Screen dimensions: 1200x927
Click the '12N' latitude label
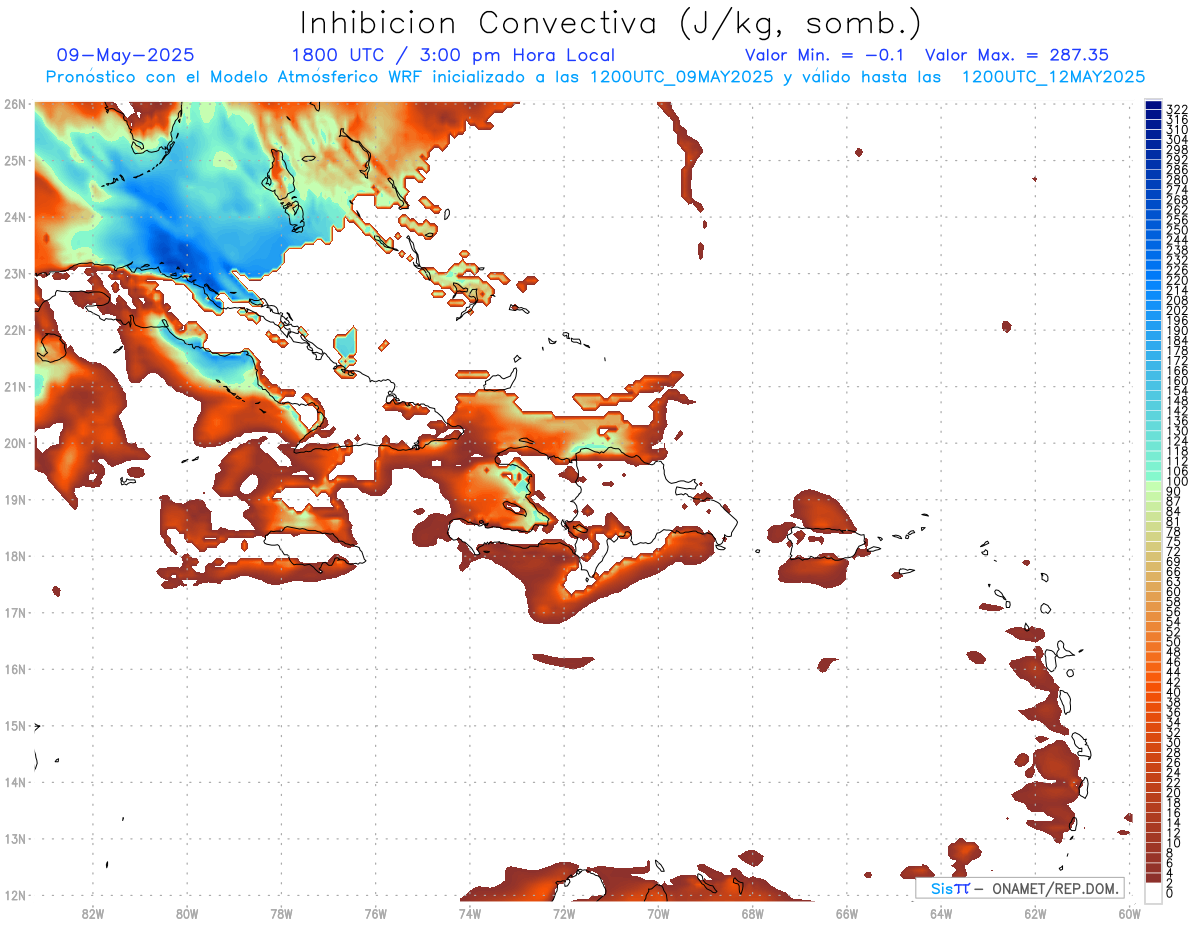tap(14, 895)
